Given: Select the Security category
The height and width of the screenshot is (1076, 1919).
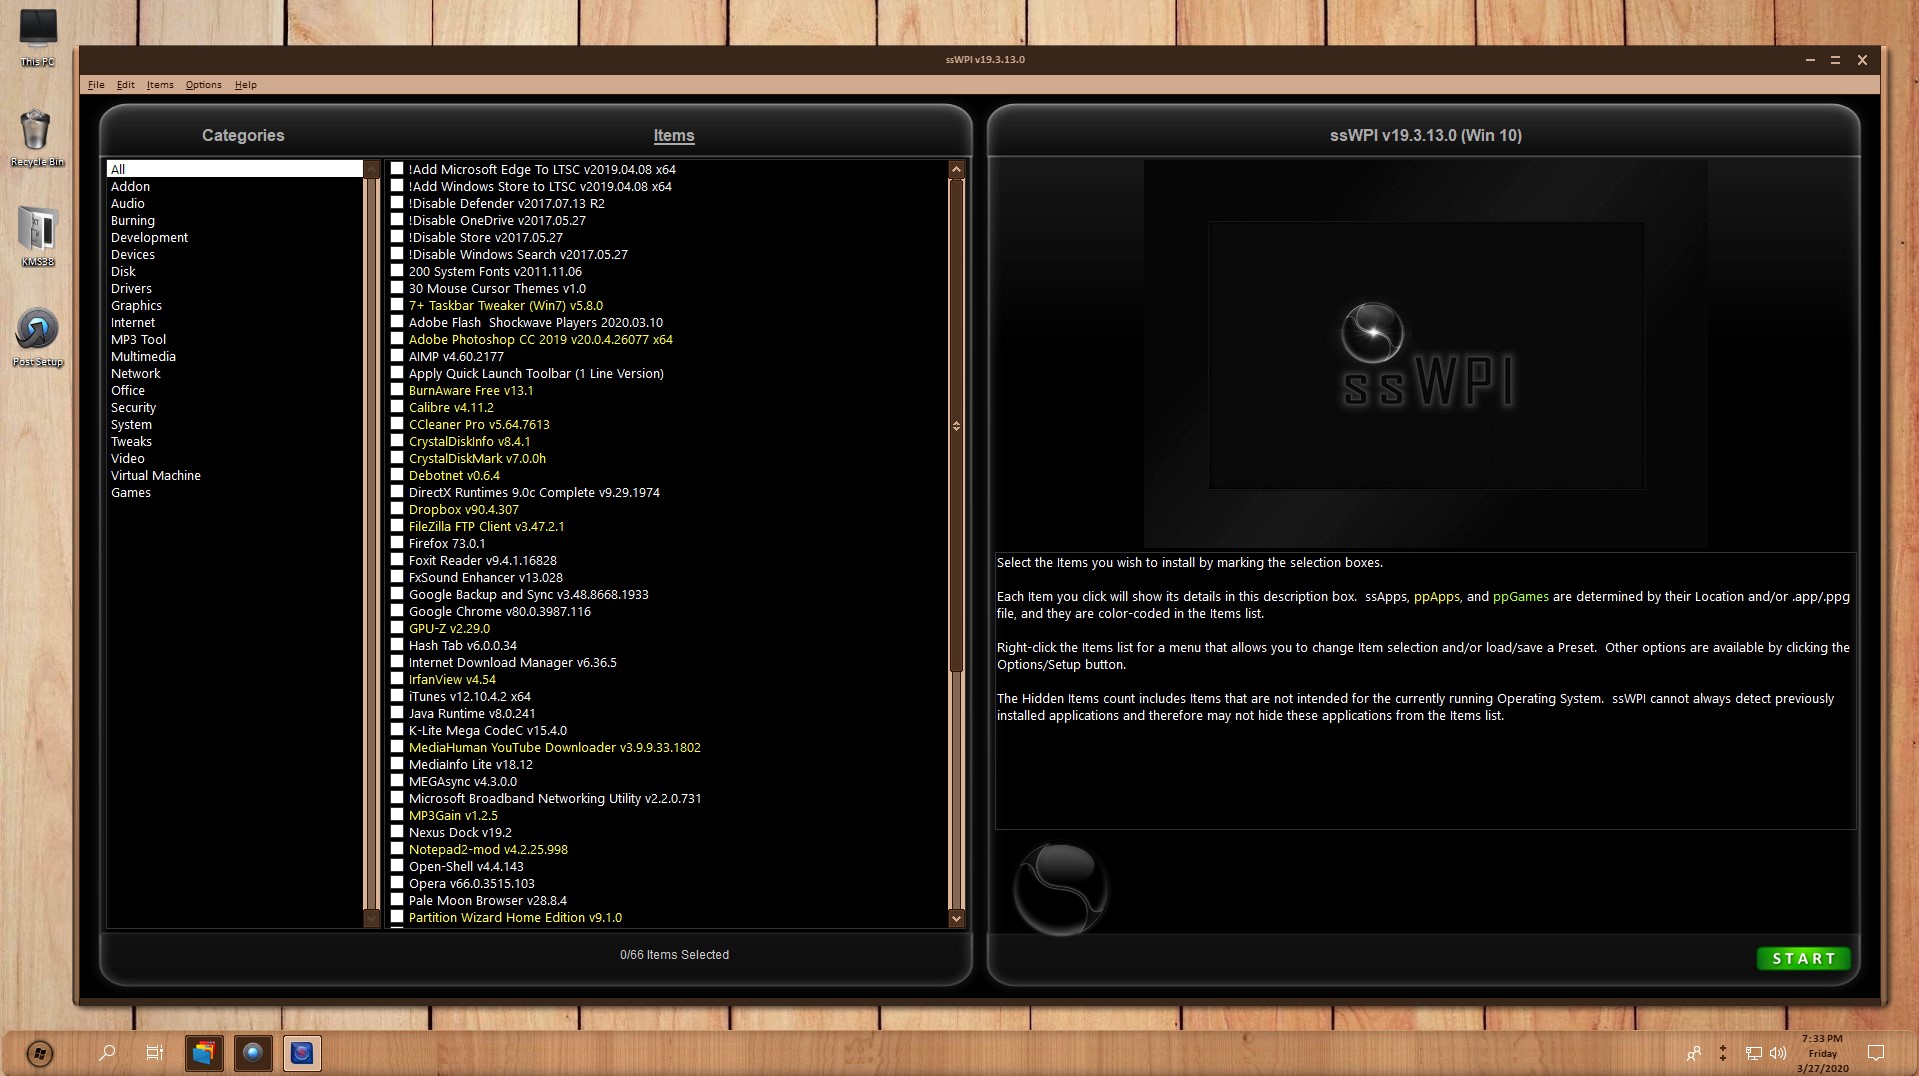Looking at the screenshot, I should [x=133, y=407].
